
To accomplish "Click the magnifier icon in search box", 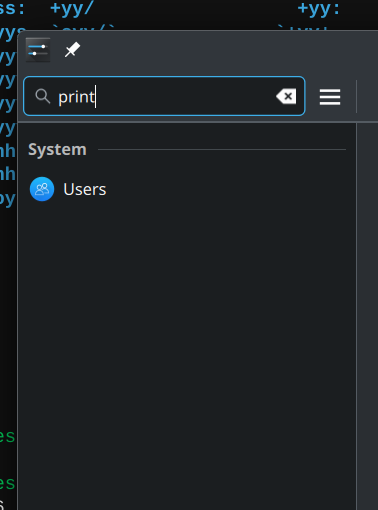I will (x=43, y=96).
